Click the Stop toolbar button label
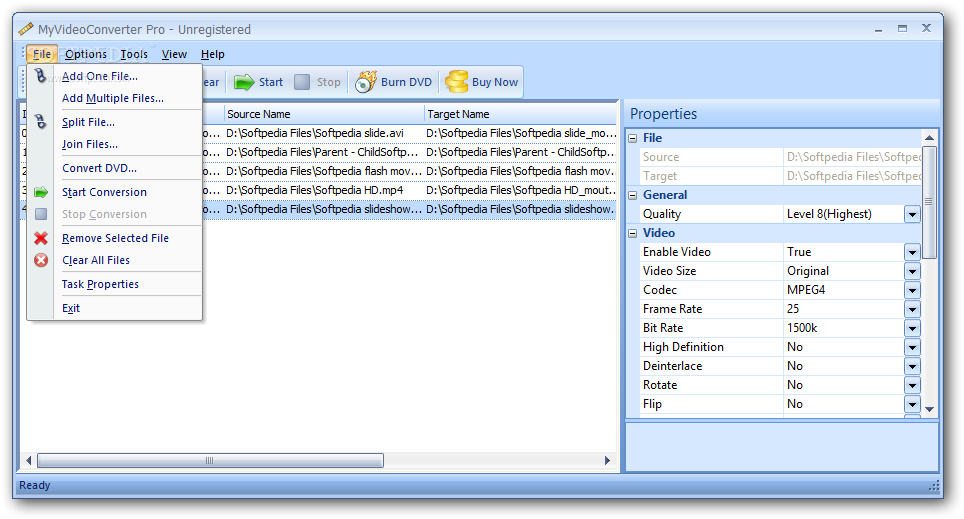Viewport: 964px width, 519px height. click(x=328, y=82)
